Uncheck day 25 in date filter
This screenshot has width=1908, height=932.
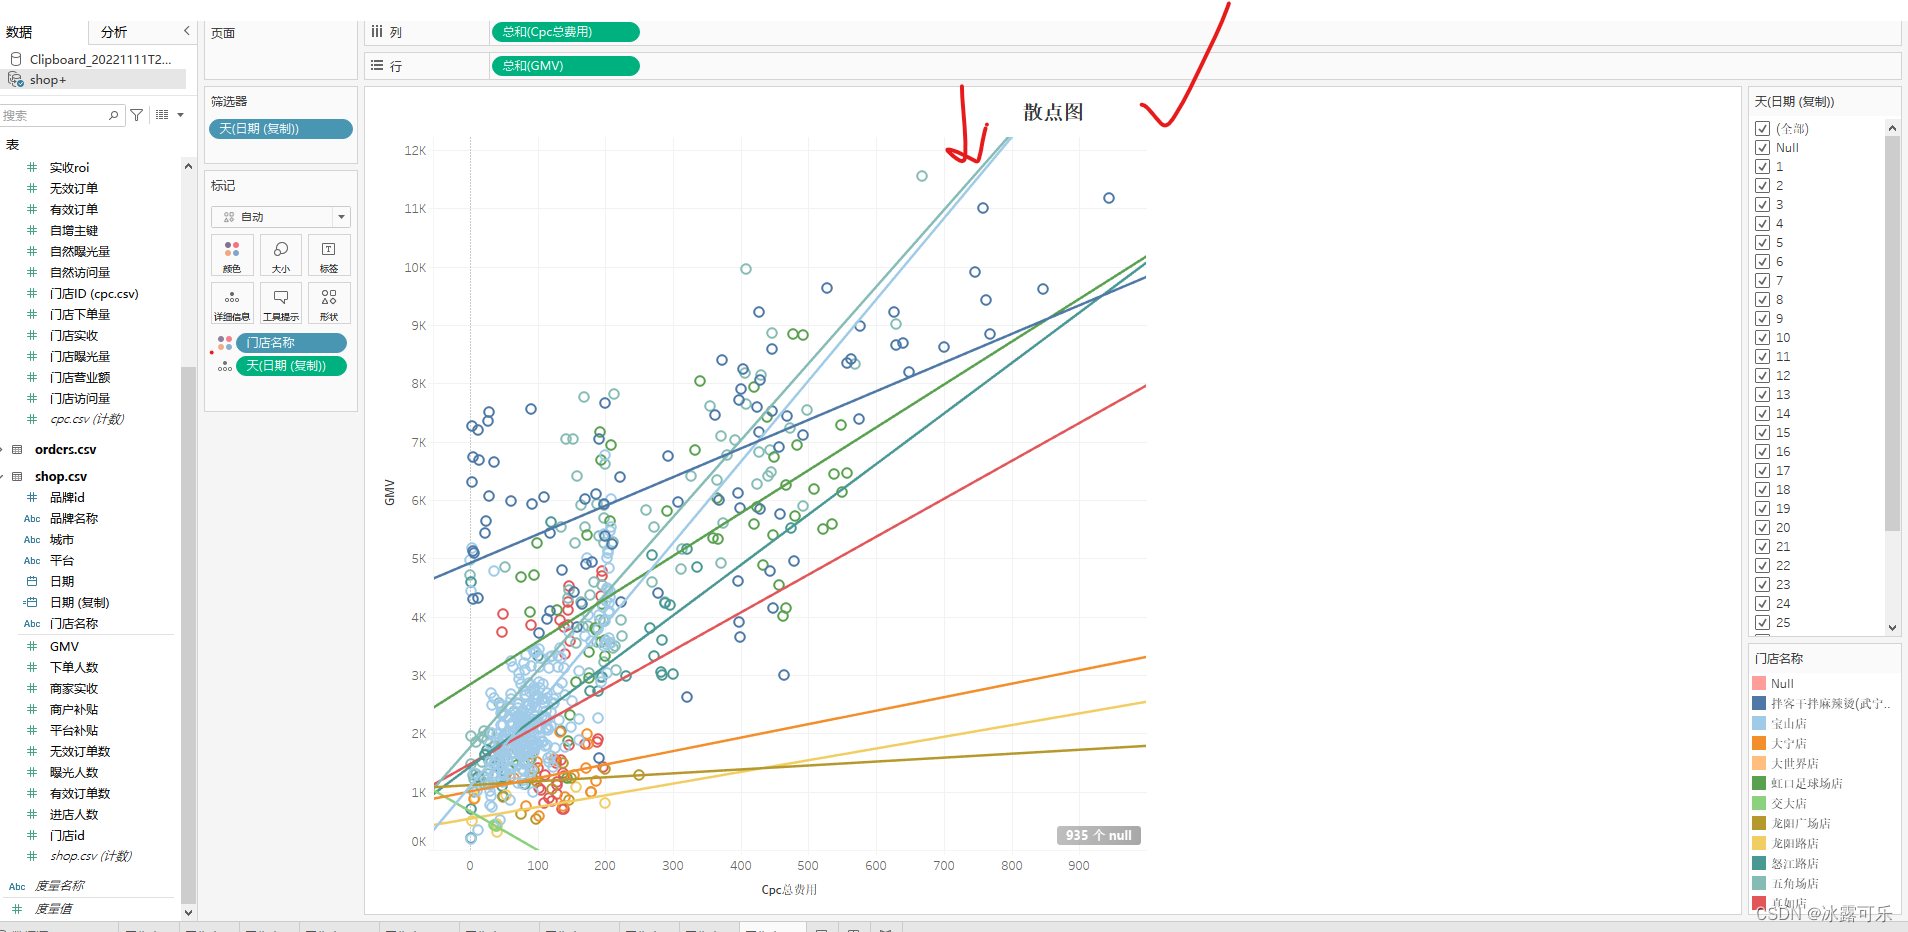[1762, 623]
